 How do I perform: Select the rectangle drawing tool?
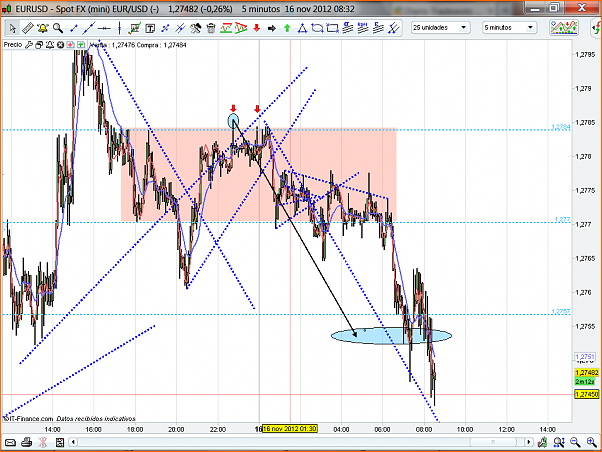[x=332, y=28]
